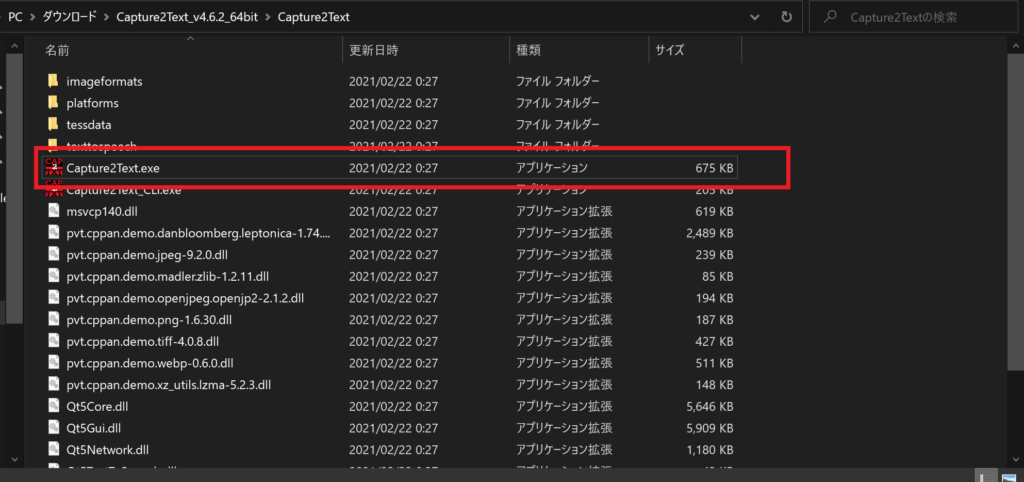Image resolution: width=1024 pixels, height=482 pixels.
Task: Click the ファイル フォルダー type of platforms
Action: coord(558,103)
